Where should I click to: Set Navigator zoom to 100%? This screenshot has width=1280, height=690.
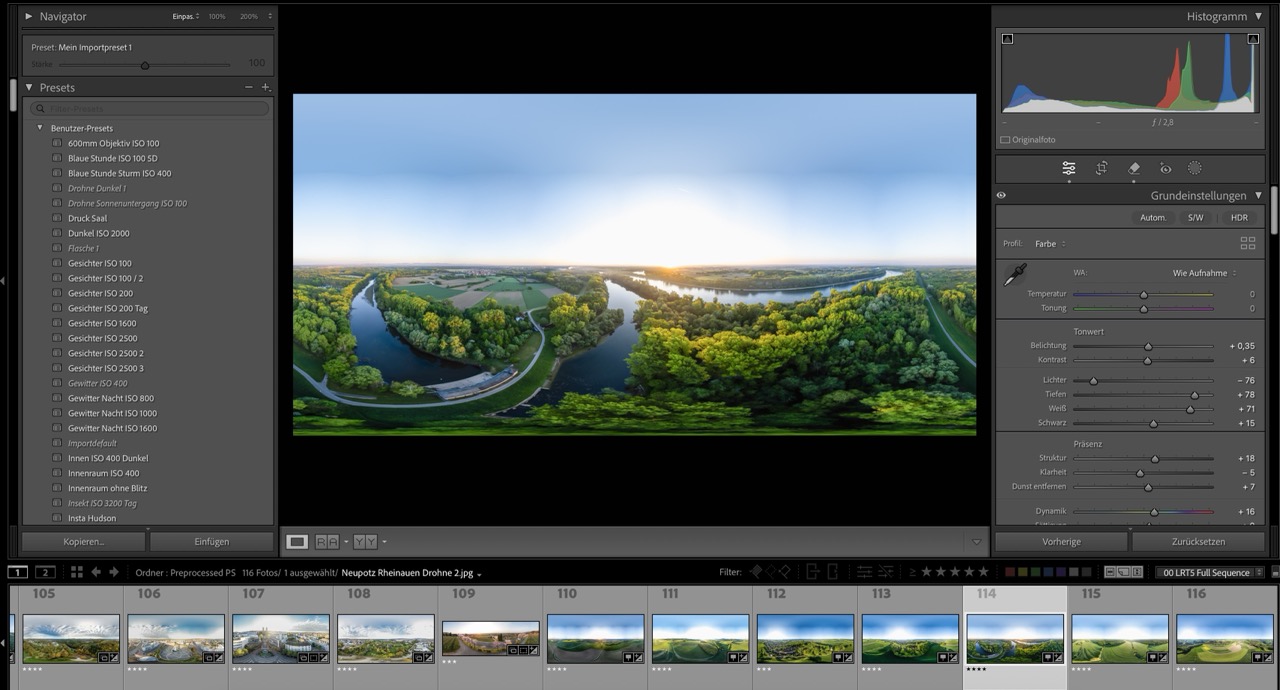[x=217, y=16]
